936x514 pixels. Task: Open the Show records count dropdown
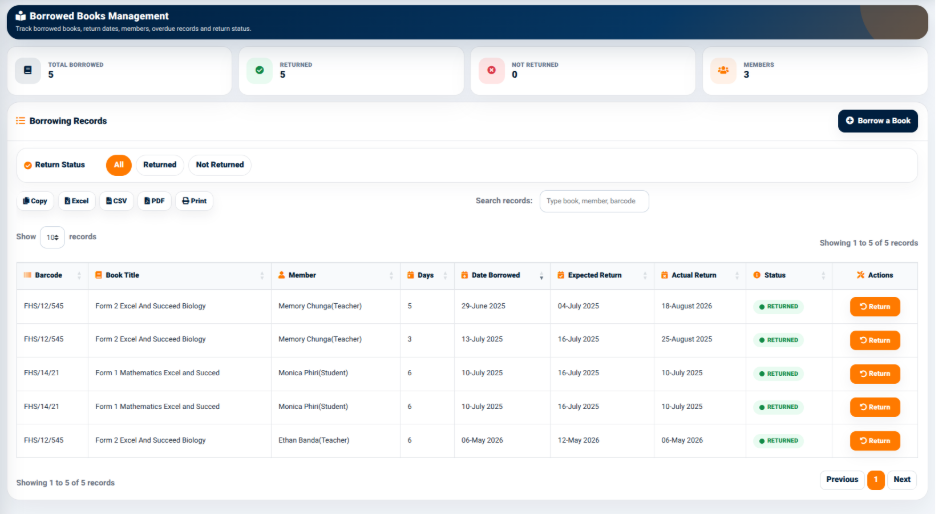(x=53, y=238)
